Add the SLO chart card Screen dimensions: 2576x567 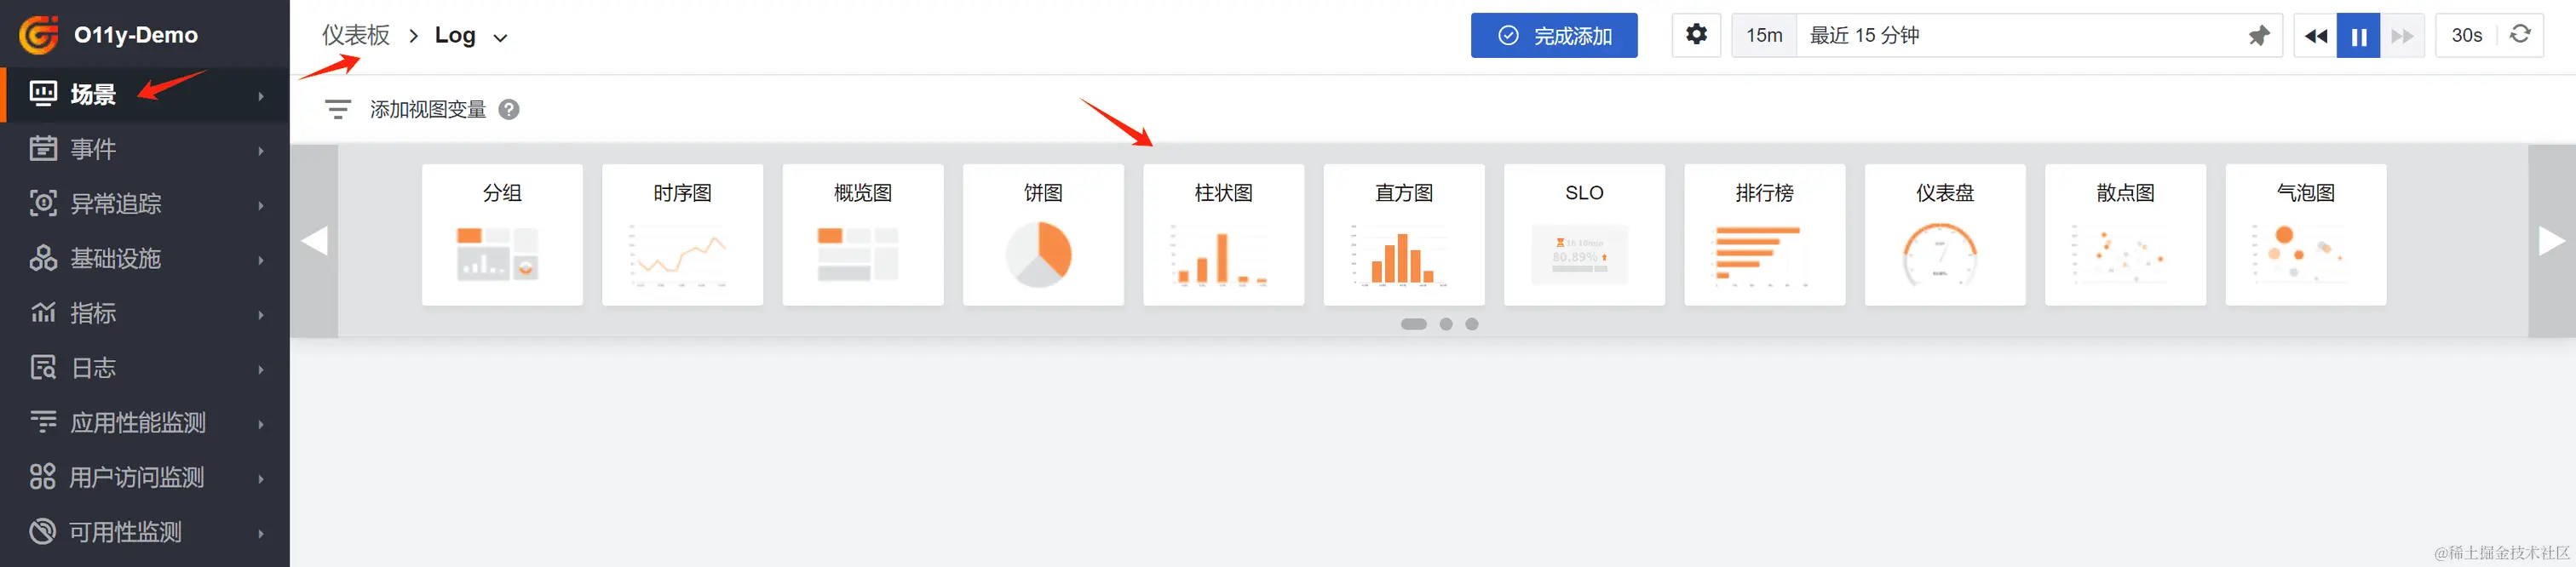(x=1584, y=235)
